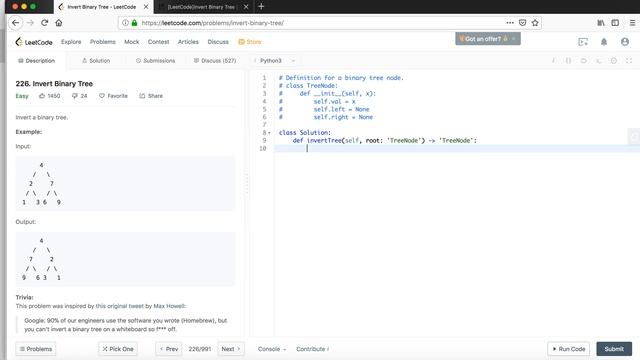Viewport: 640px width, 360px height.
Task: Click the '226. Invert Binary Tree' title
Action: tap(54, 84)
